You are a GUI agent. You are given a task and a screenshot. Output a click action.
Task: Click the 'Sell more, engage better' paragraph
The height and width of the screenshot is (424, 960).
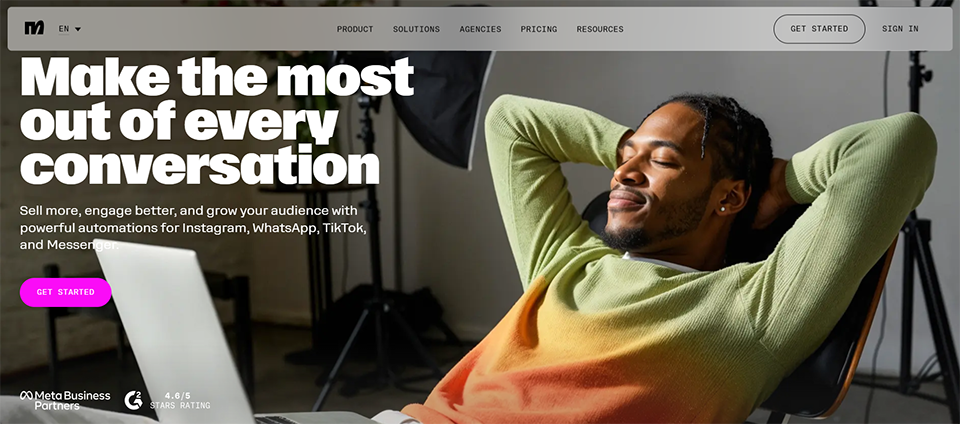click(193, 228)
